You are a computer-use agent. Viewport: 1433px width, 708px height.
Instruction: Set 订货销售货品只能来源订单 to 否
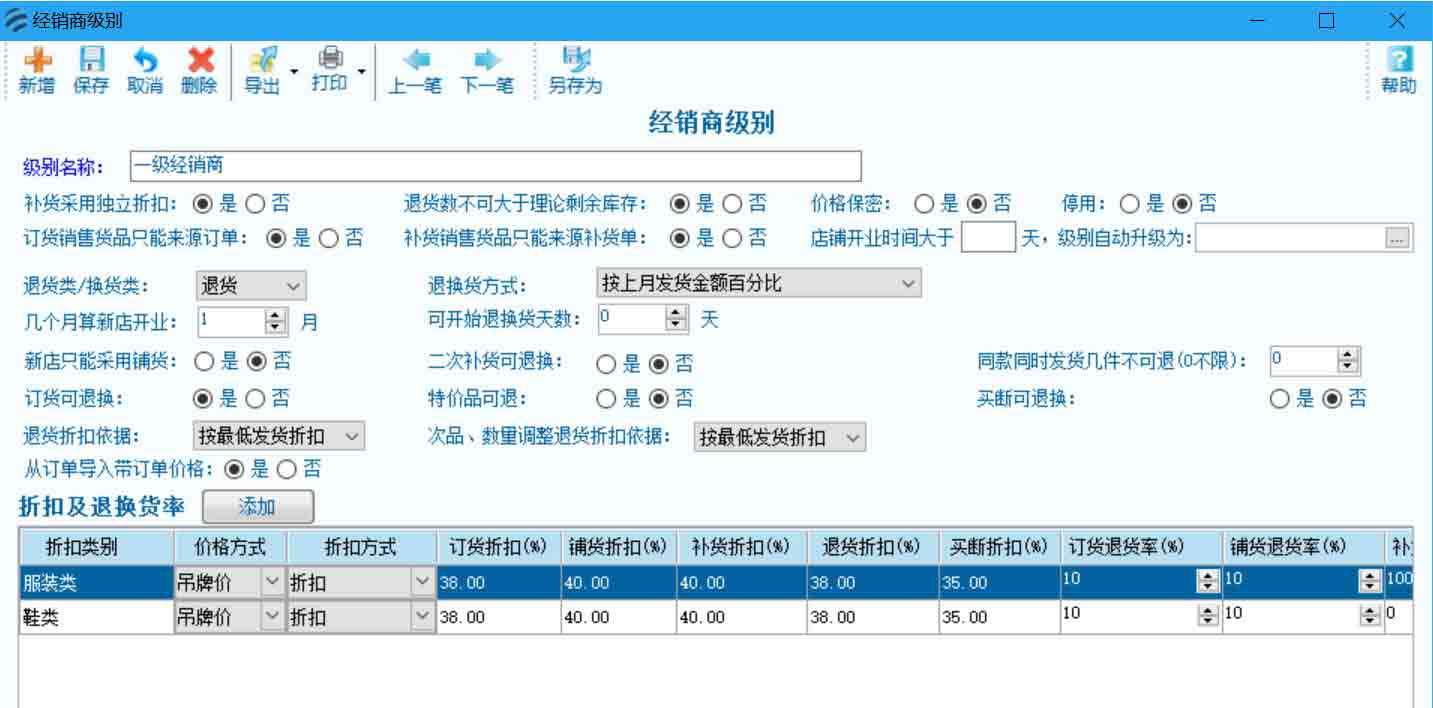(x=329, y=238)
